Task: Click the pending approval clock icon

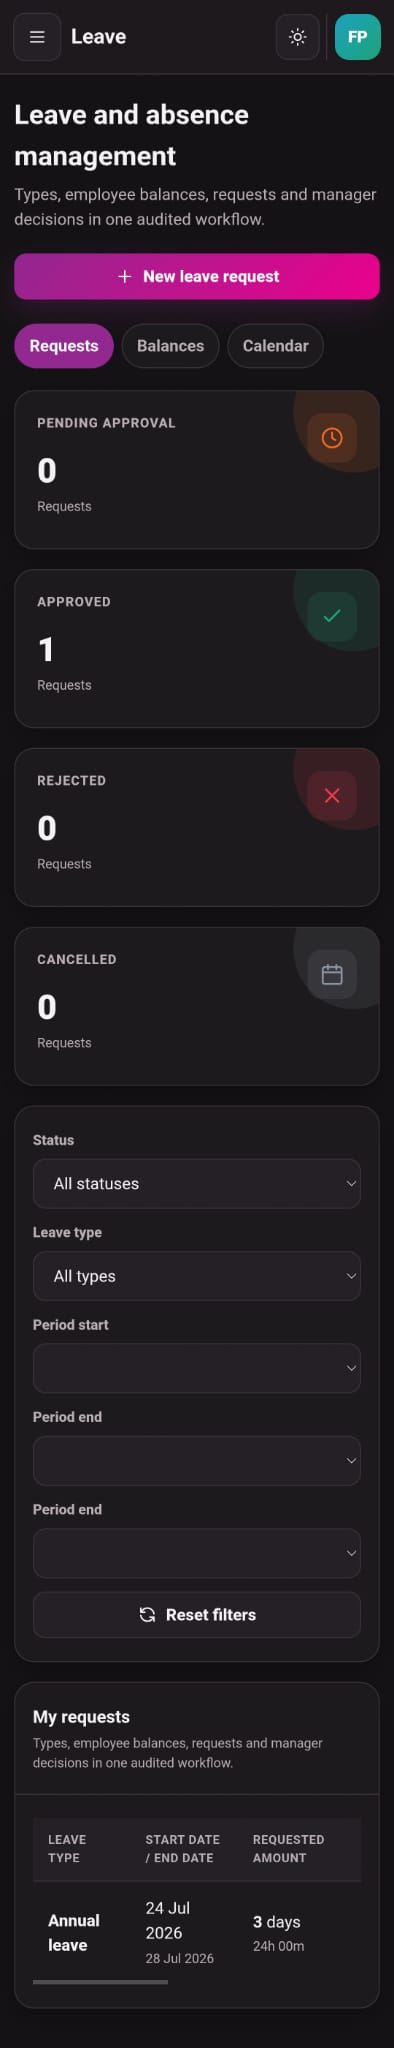Action: click(x=332, y=438)
